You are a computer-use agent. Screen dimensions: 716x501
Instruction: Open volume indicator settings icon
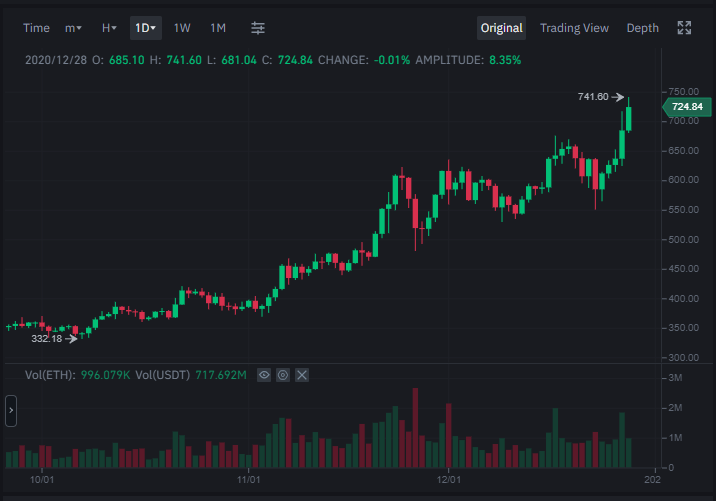[283, 375]
